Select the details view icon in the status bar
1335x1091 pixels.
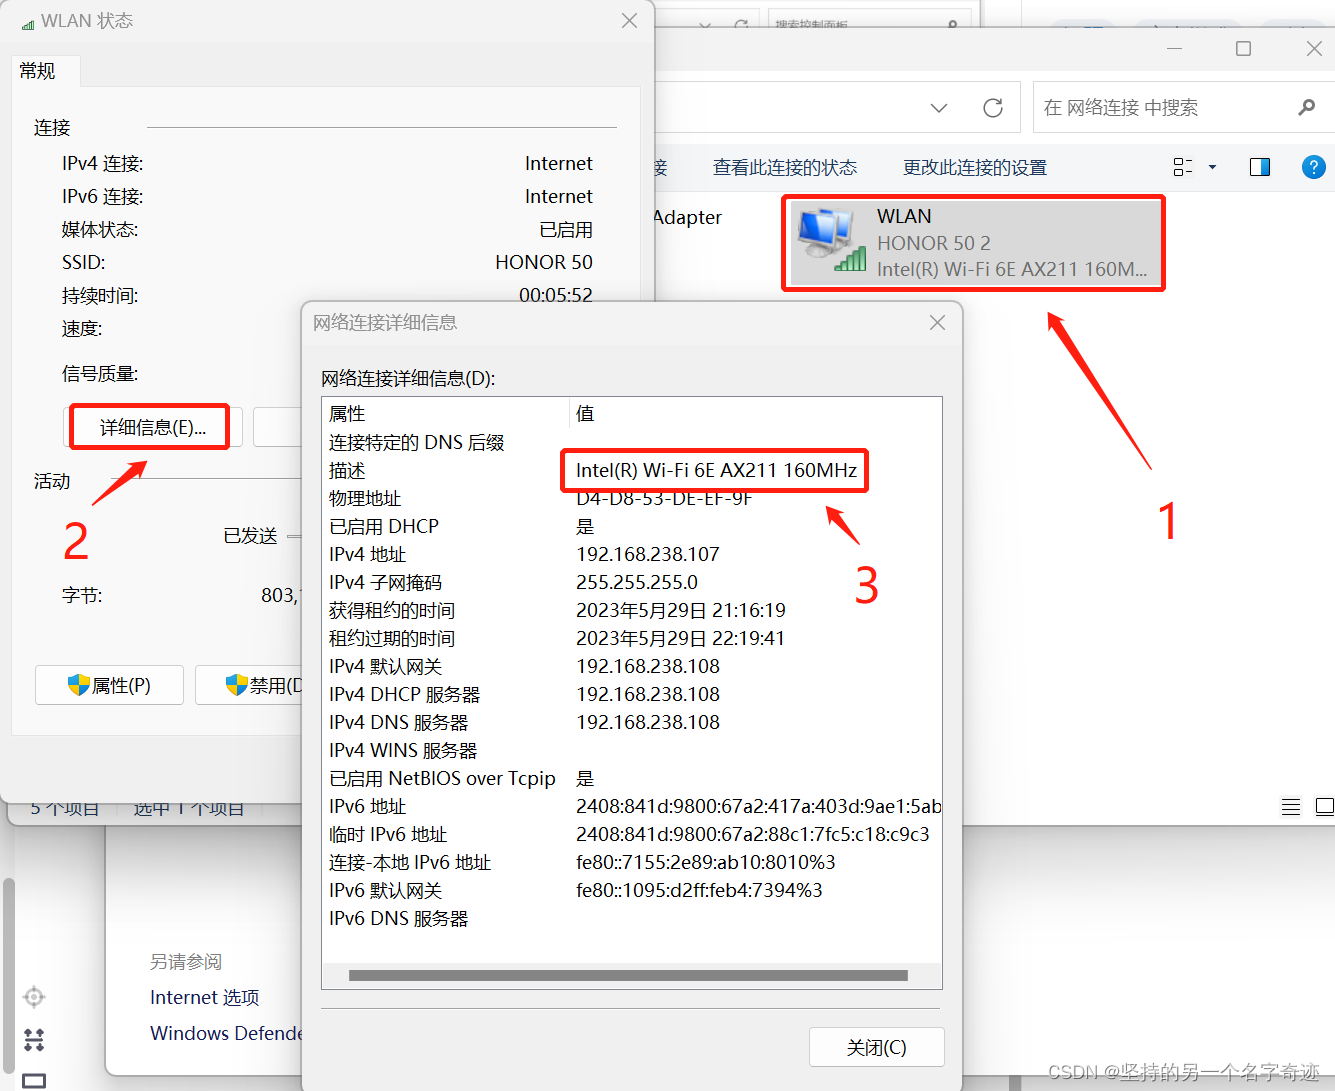pyautogui.click(x=1291, y=807)
